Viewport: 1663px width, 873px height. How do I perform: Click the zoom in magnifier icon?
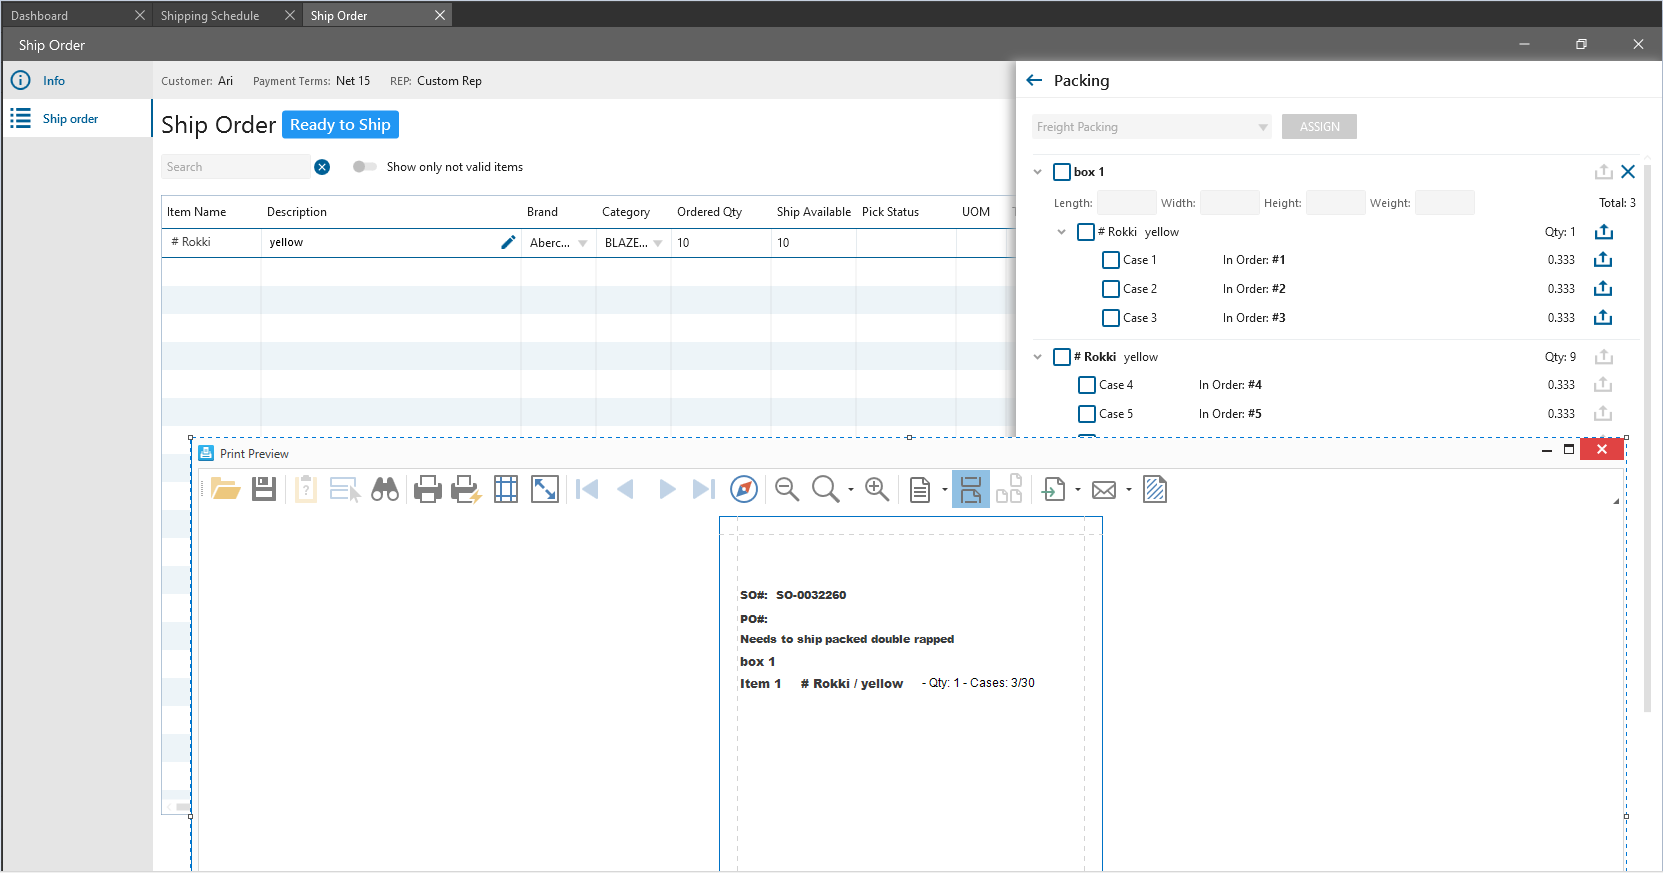pos(877,489)
